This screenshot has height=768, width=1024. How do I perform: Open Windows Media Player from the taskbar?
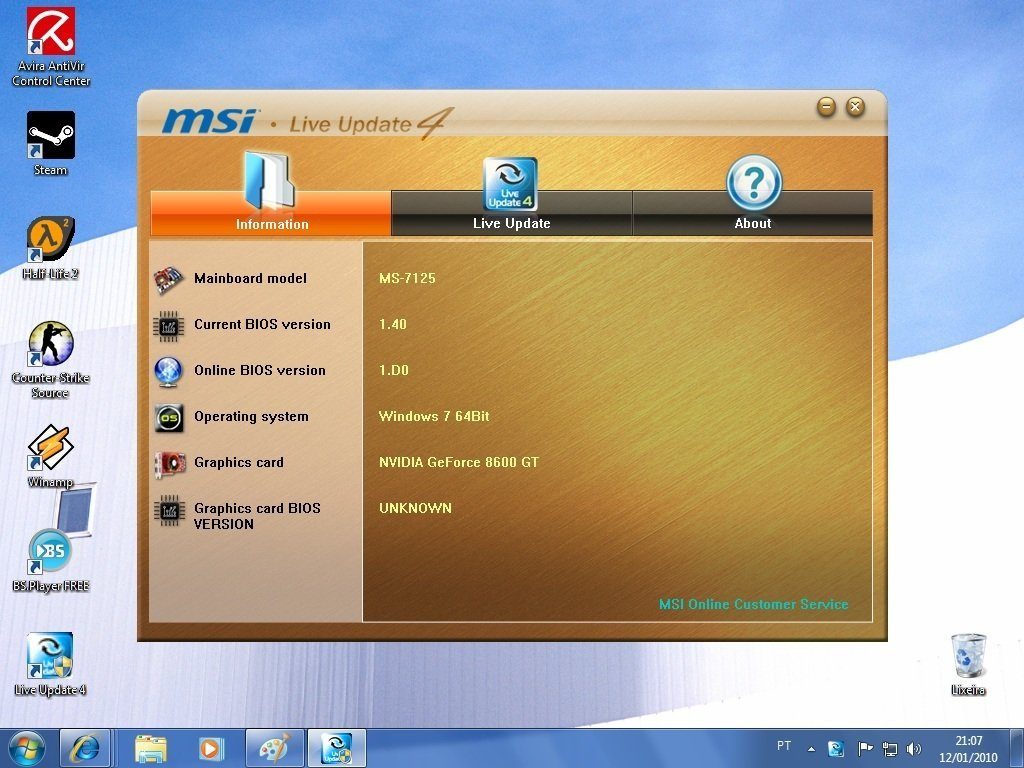[x=210, y=748]
